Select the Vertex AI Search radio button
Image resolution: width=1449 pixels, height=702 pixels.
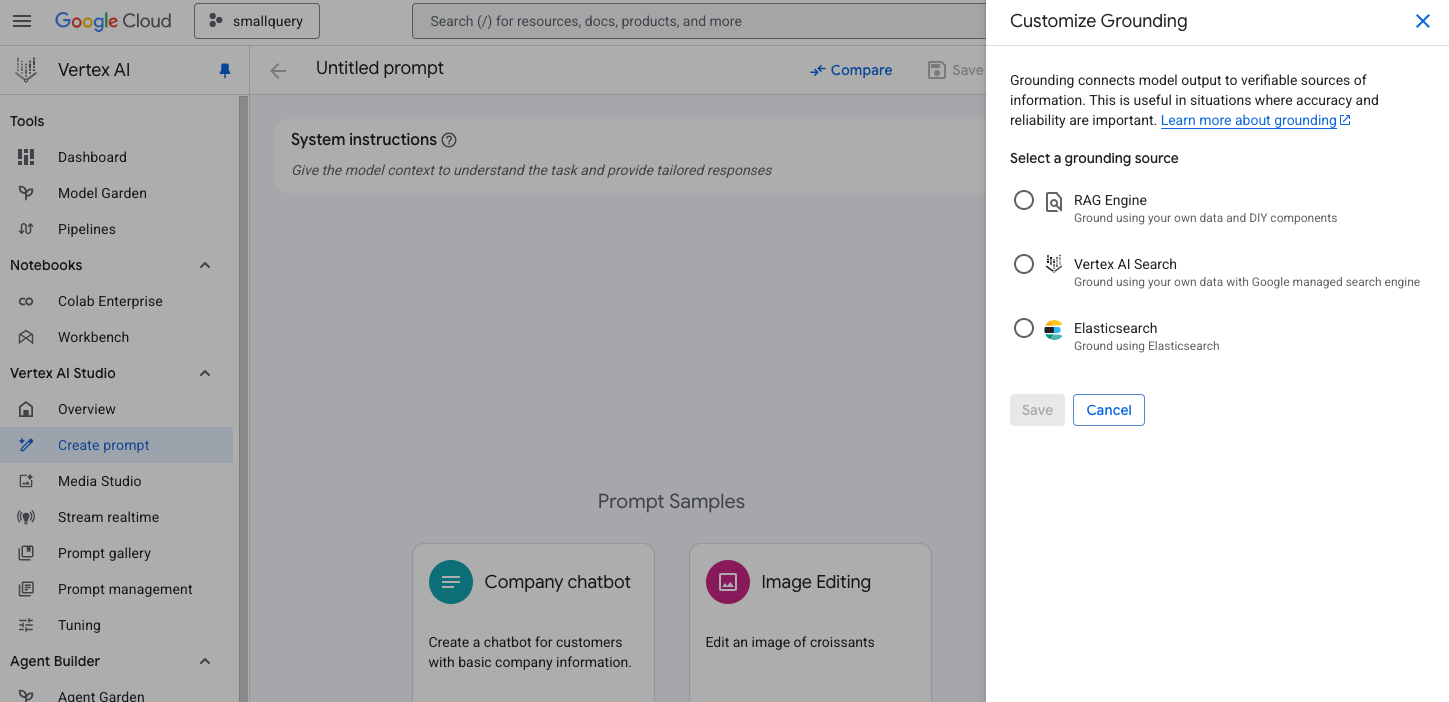click(x=1024, y=264)
